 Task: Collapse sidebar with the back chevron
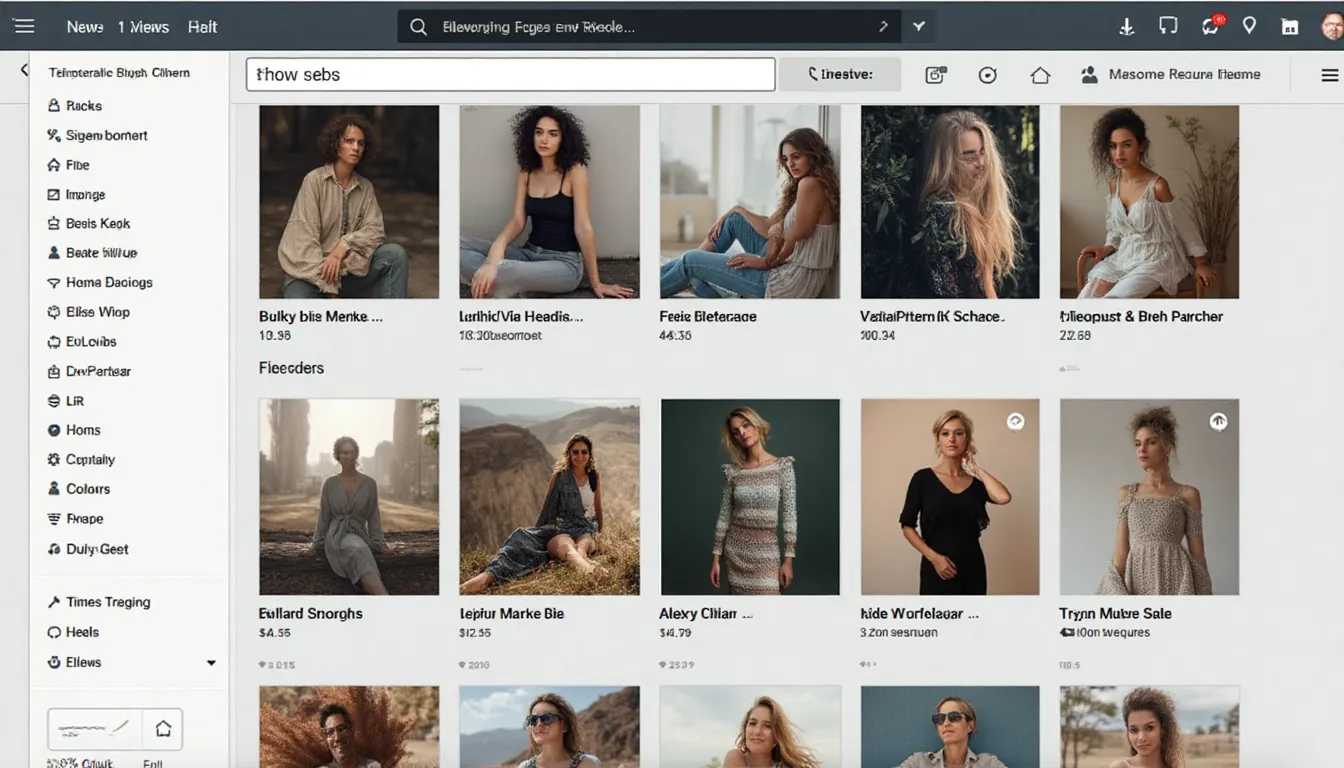point(24,70)
